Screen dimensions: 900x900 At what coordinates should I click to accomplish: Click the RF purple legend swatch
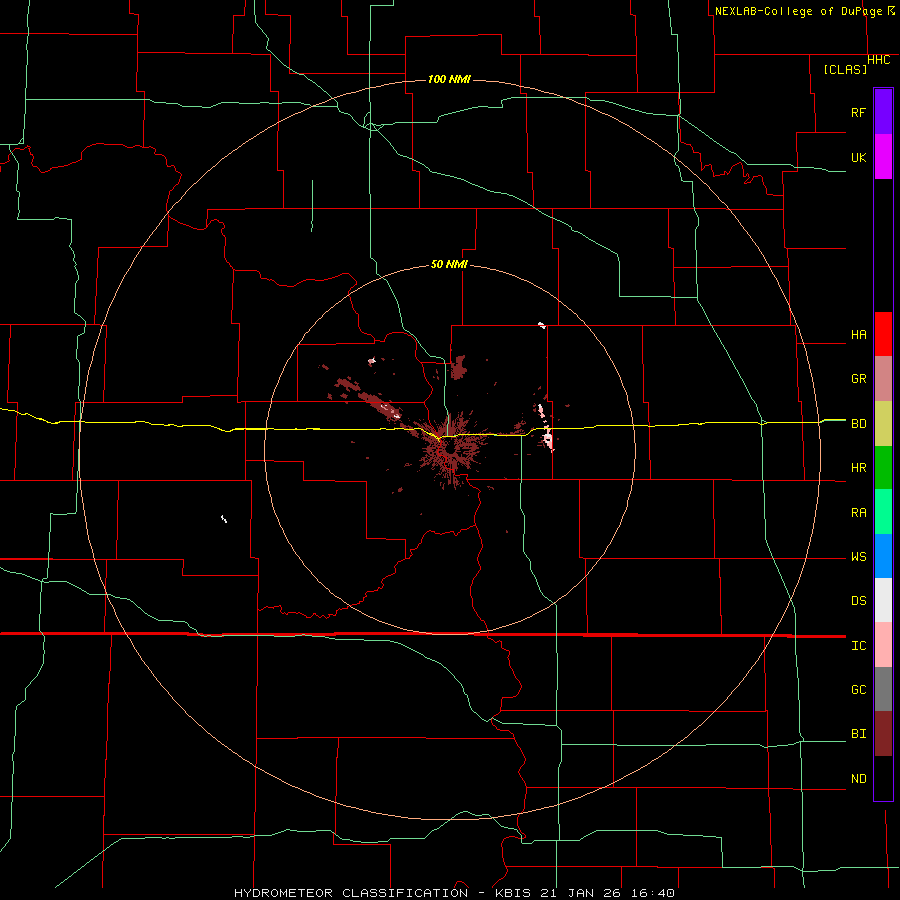point(883,112)
